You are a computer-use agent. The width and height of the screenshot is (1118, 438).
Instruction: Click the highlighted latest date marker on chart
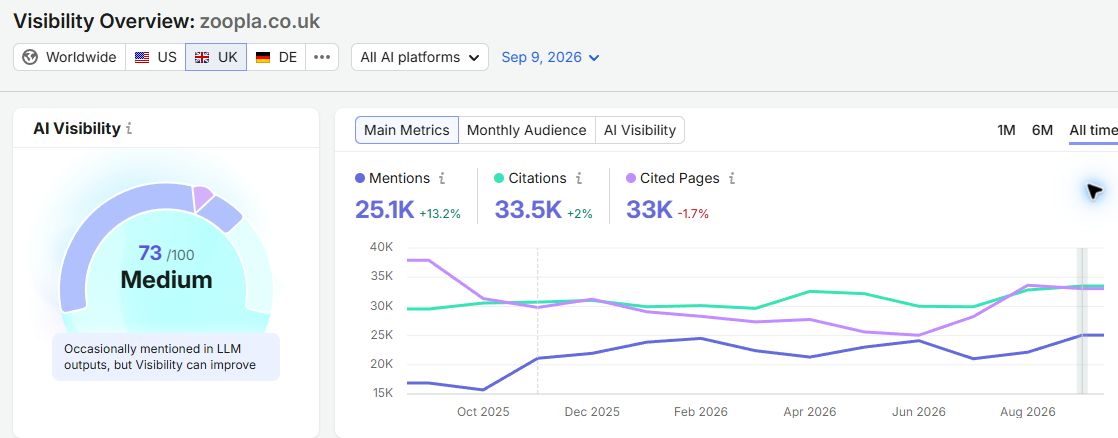(1082, 321)
